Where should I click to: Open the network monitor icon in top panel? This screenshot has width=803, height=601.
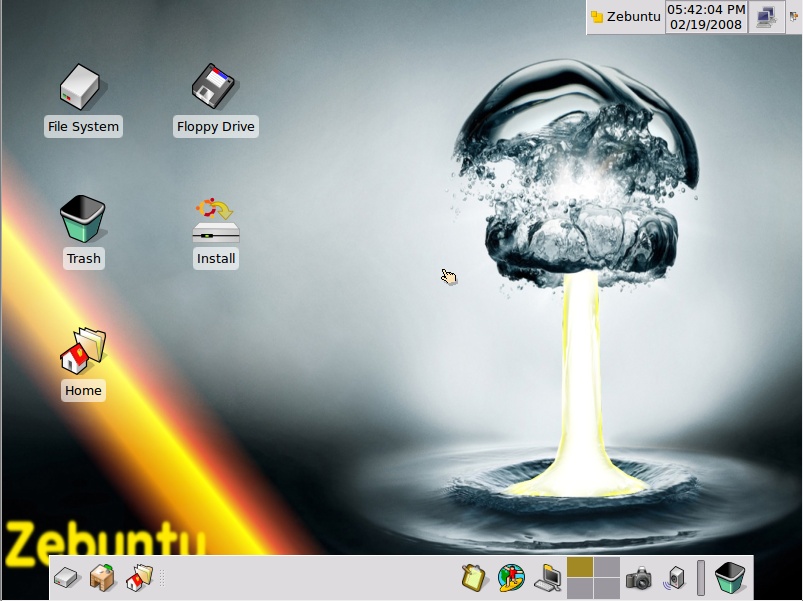[766, 17]
